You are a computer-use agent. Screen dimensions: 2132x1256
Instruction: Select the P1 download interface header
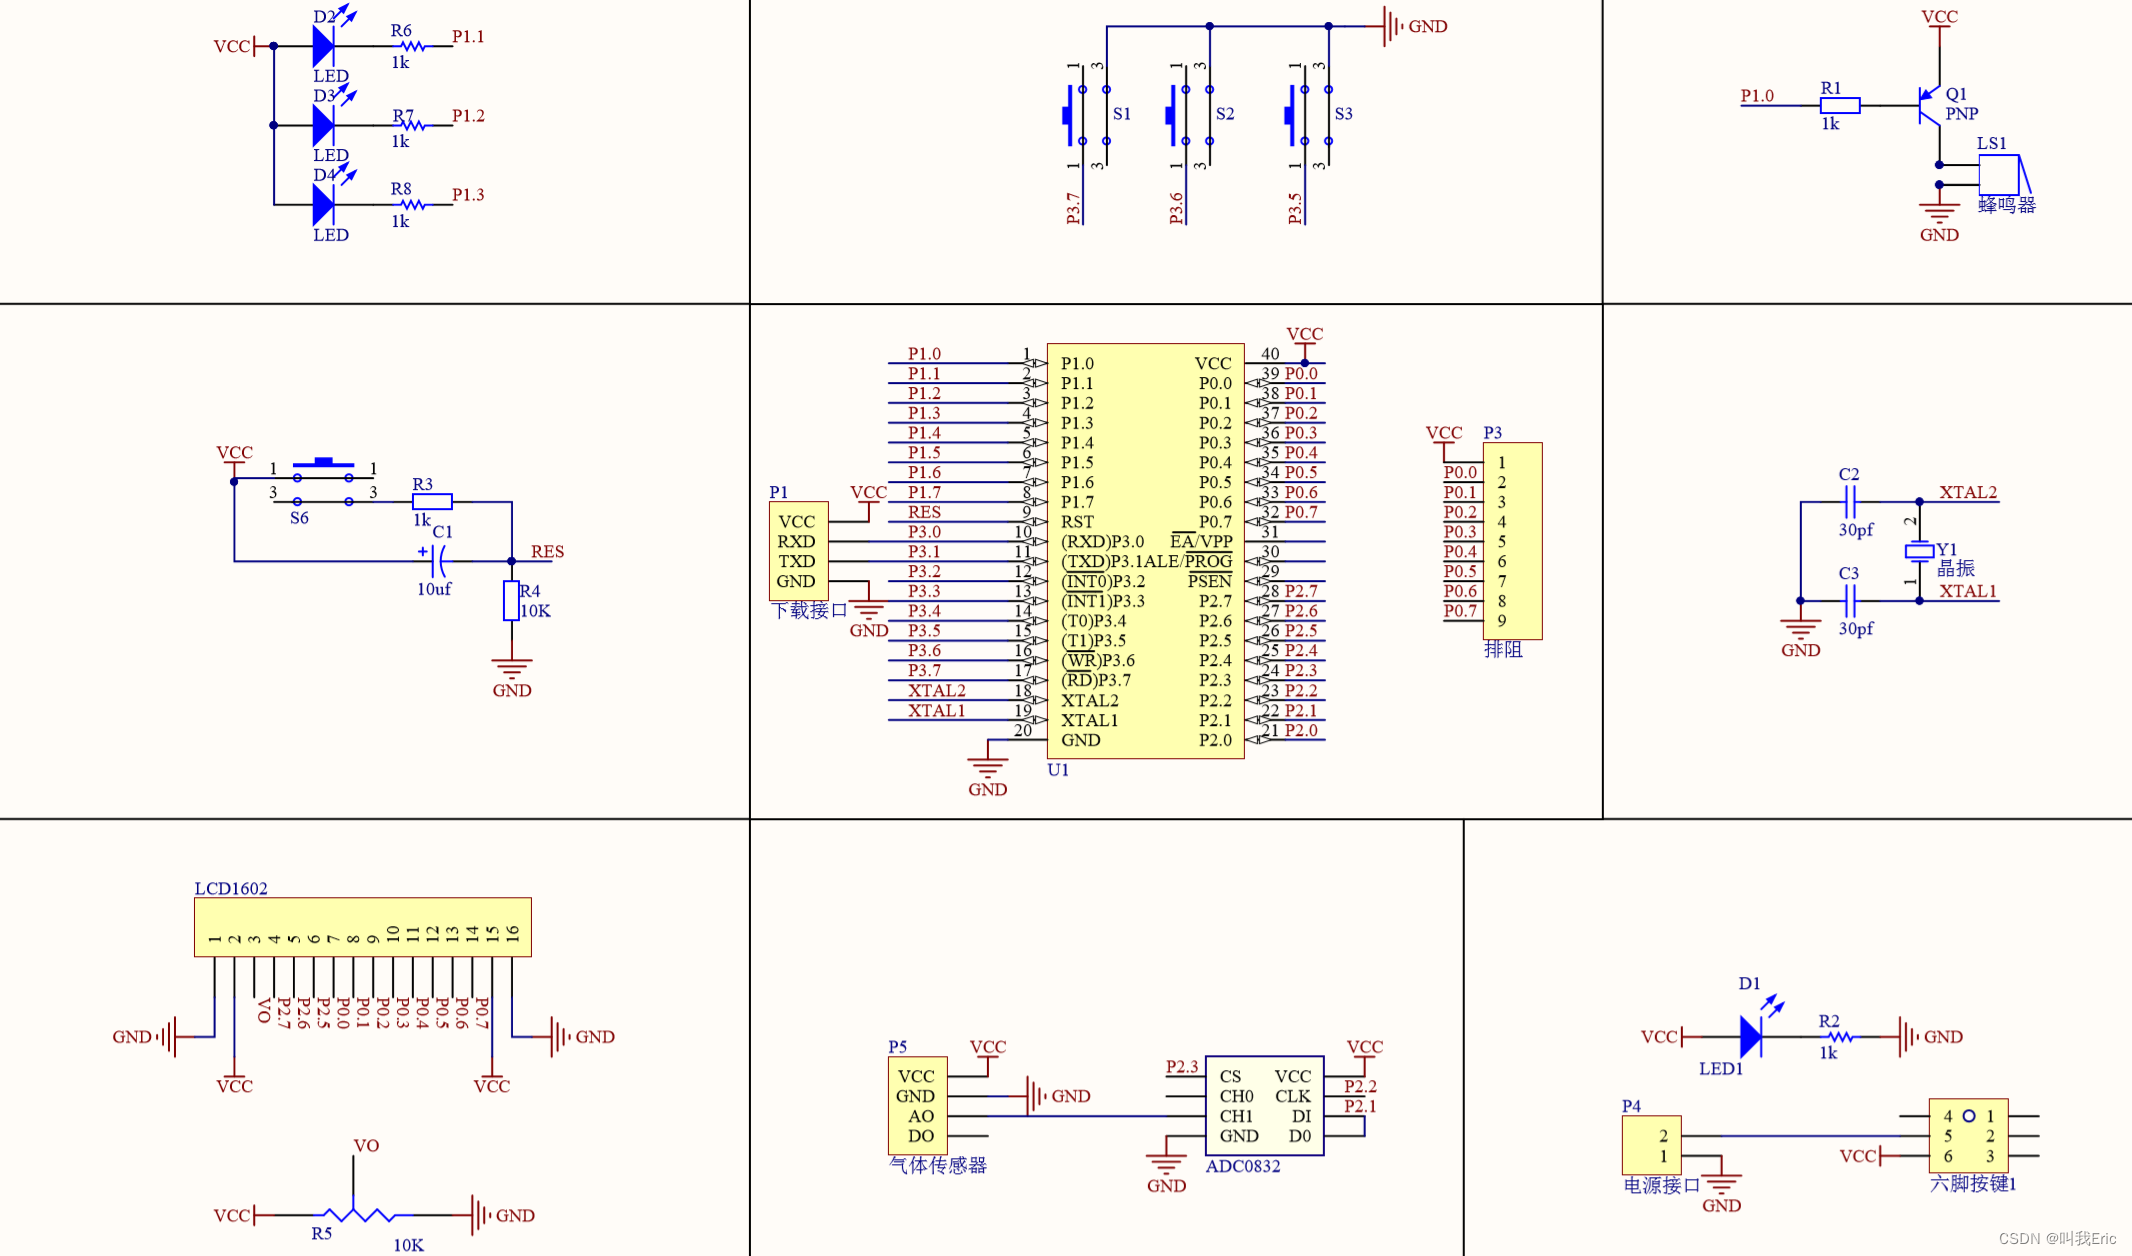[798, 551]
